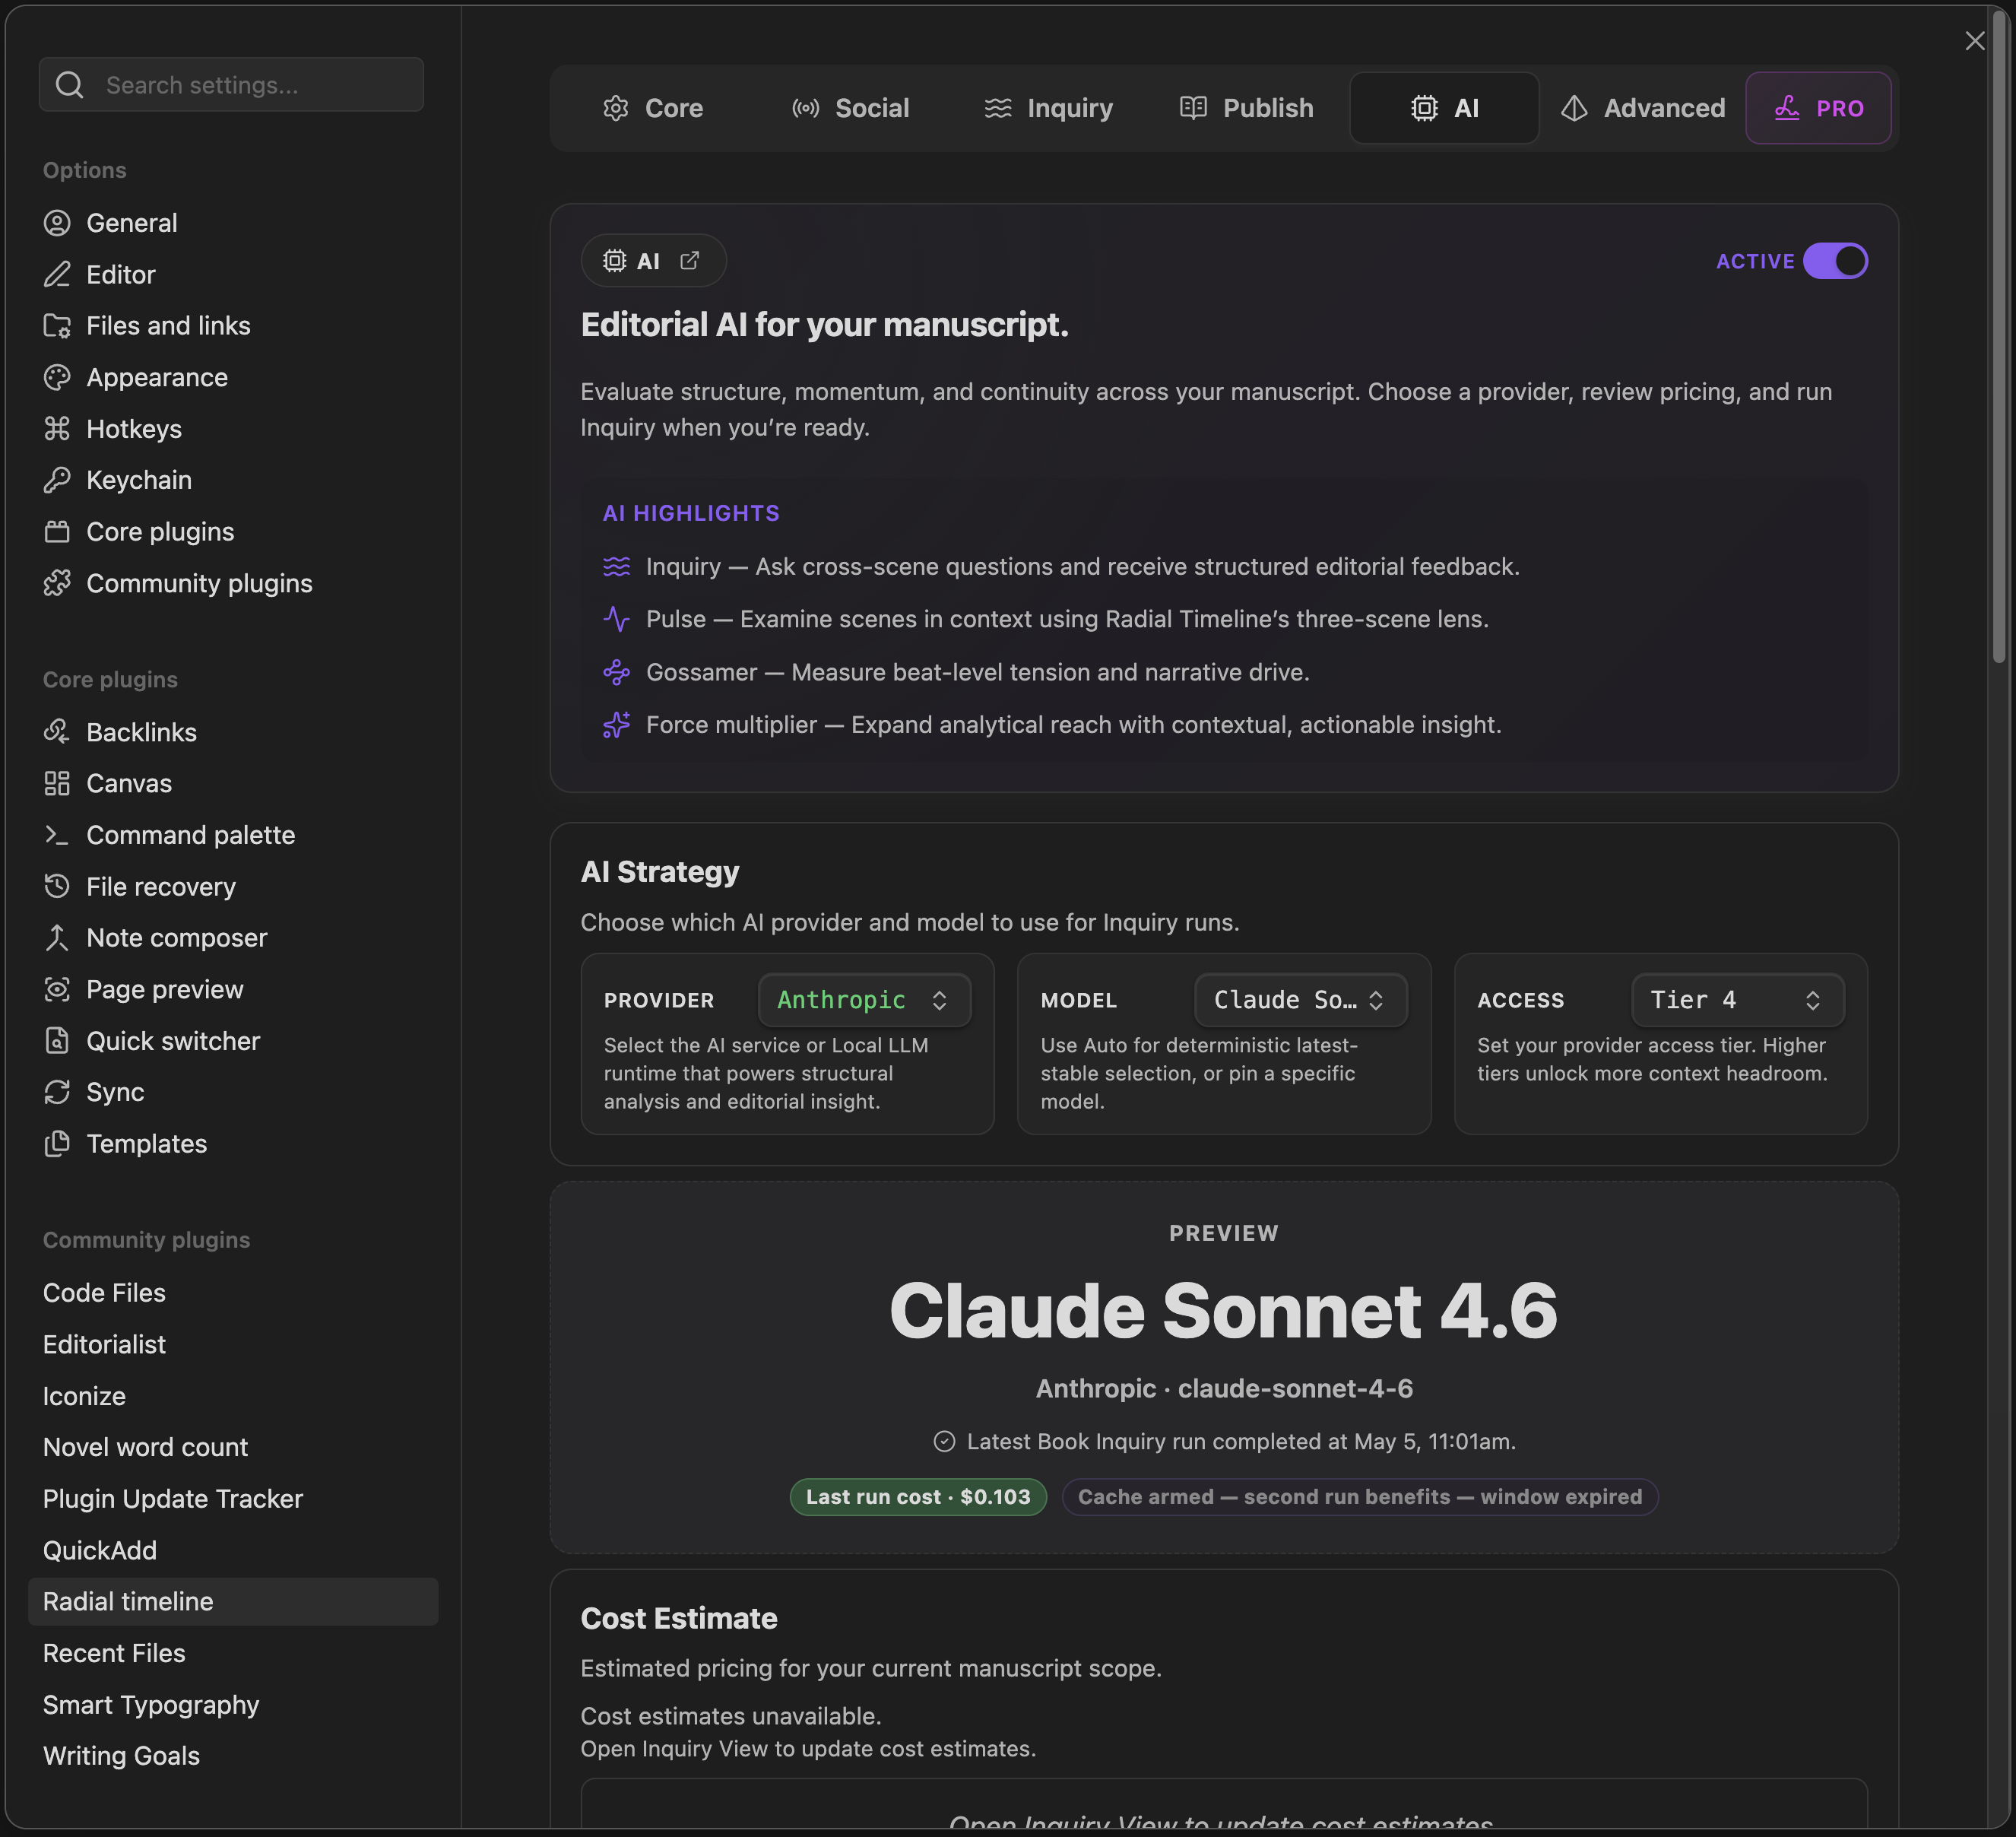Open Writing Goals plugin settings
Screen dimensions: 2016x1837
click(233, 1756)
